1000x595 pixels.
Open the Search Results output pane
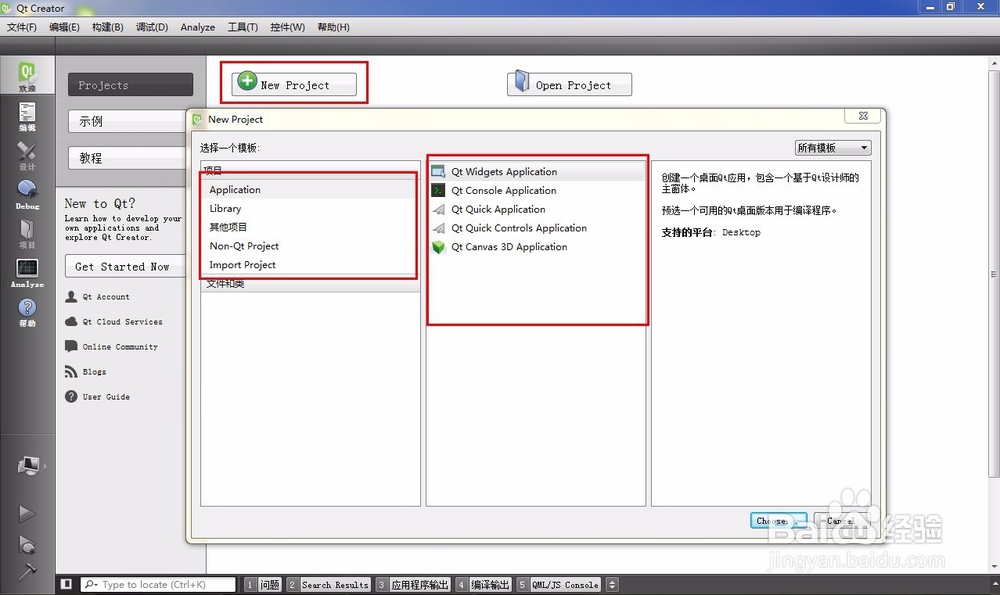tap(328, 584)
